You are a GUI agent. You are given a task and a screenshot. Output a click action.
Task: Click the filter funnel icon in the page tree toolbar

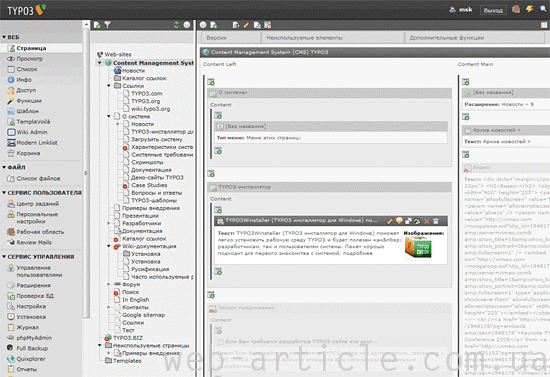coord(107,25)
